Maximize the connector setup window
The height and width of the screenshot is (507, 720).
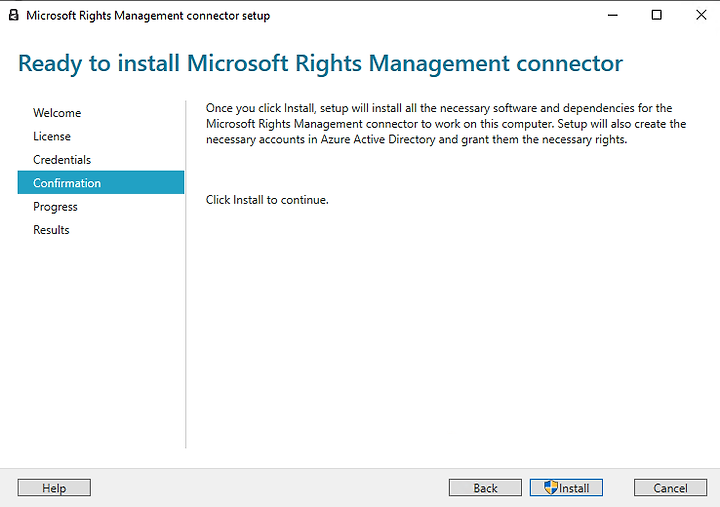point(657,15)
